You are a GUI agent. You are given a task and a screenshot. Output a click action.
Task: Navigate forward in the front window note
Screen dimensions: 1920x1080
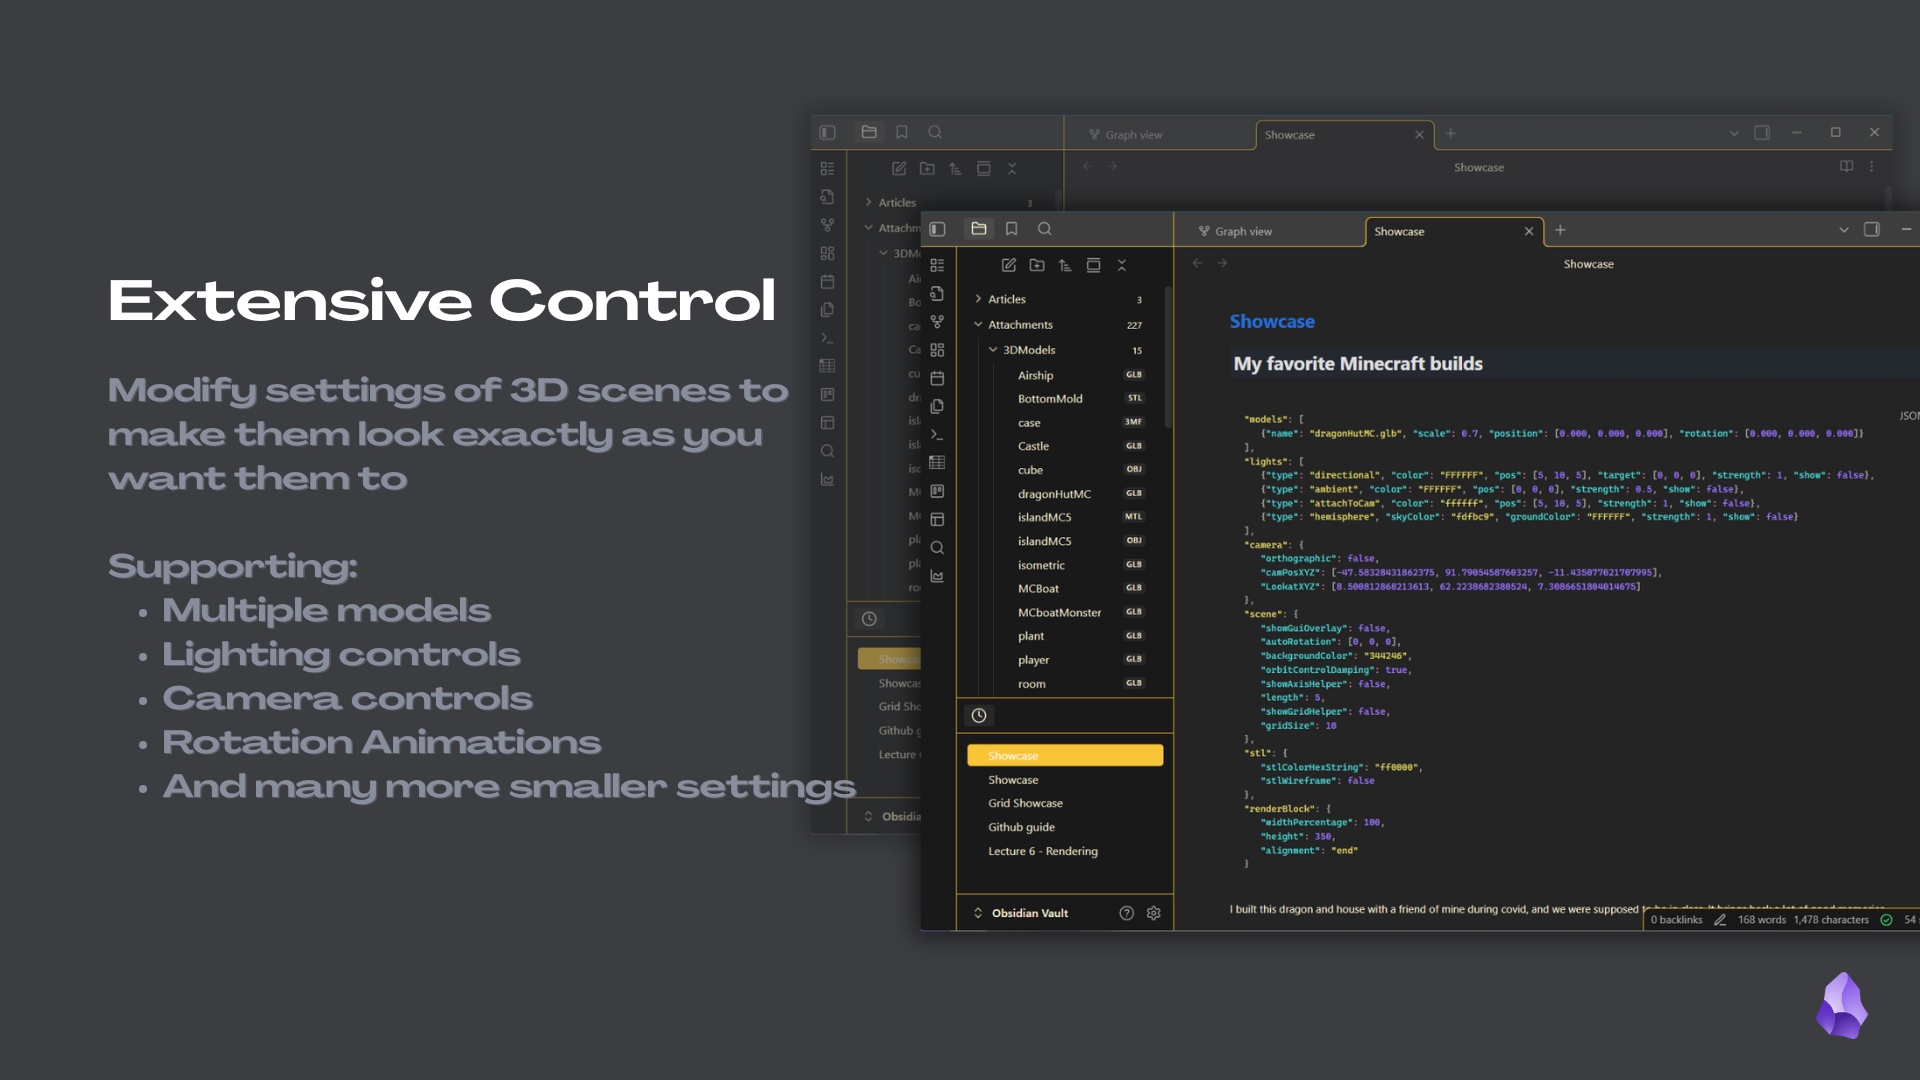point(1222,263)
